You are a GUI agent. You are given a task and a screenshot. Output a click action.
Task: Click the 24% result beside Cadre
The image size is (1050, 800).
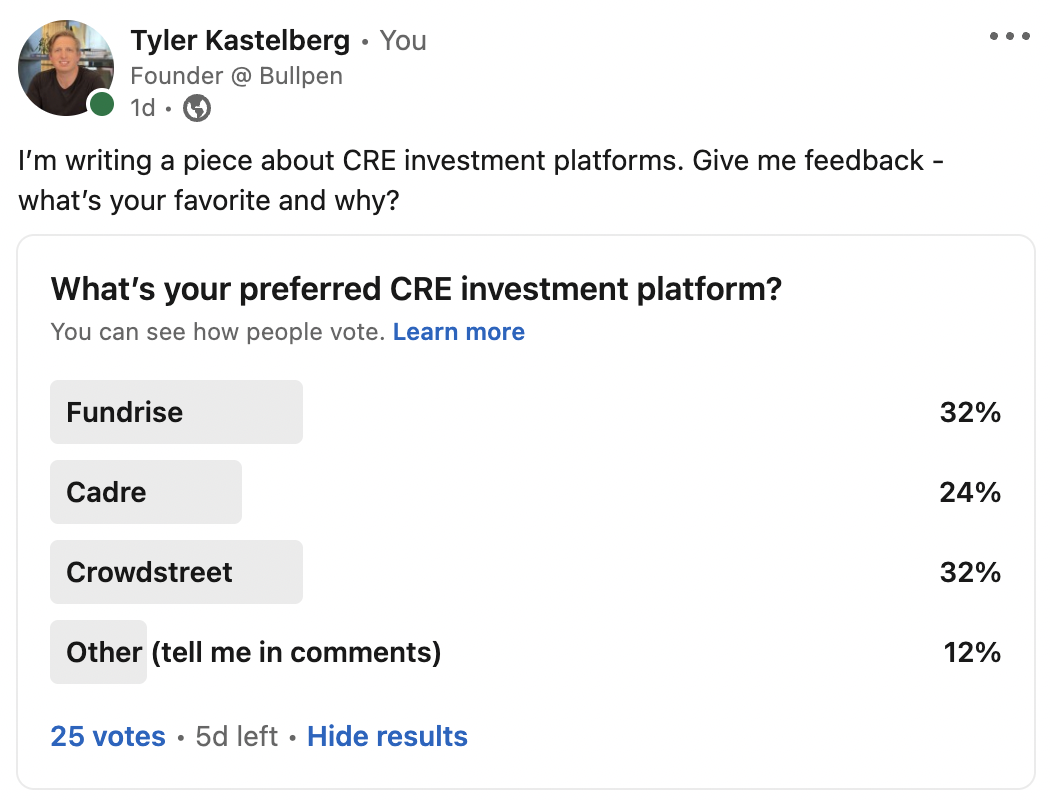[970, 493]
